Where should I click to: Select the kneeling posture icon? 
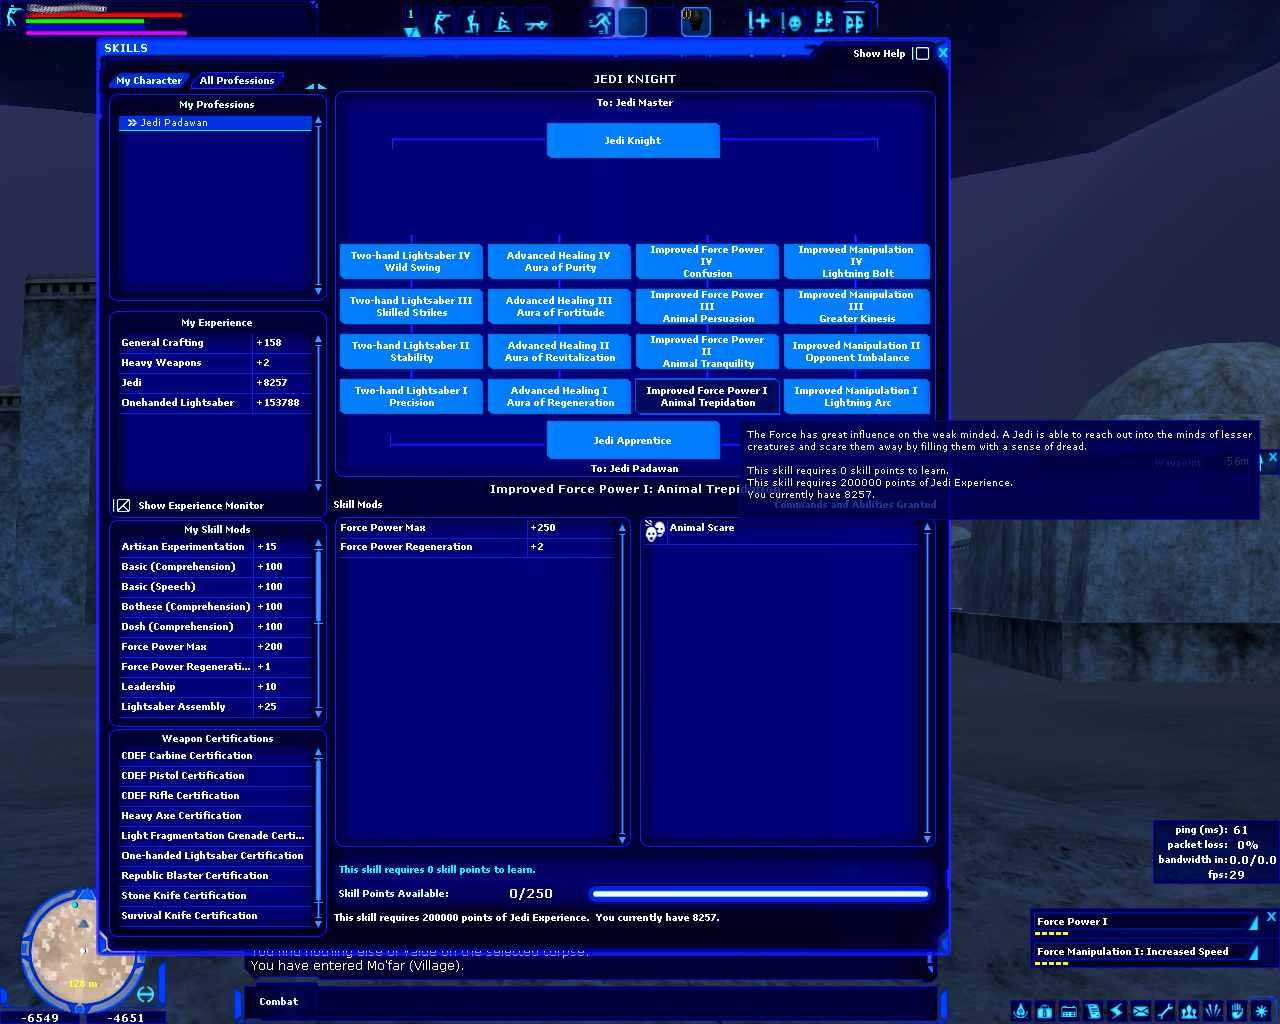click(x=472, y=22)
